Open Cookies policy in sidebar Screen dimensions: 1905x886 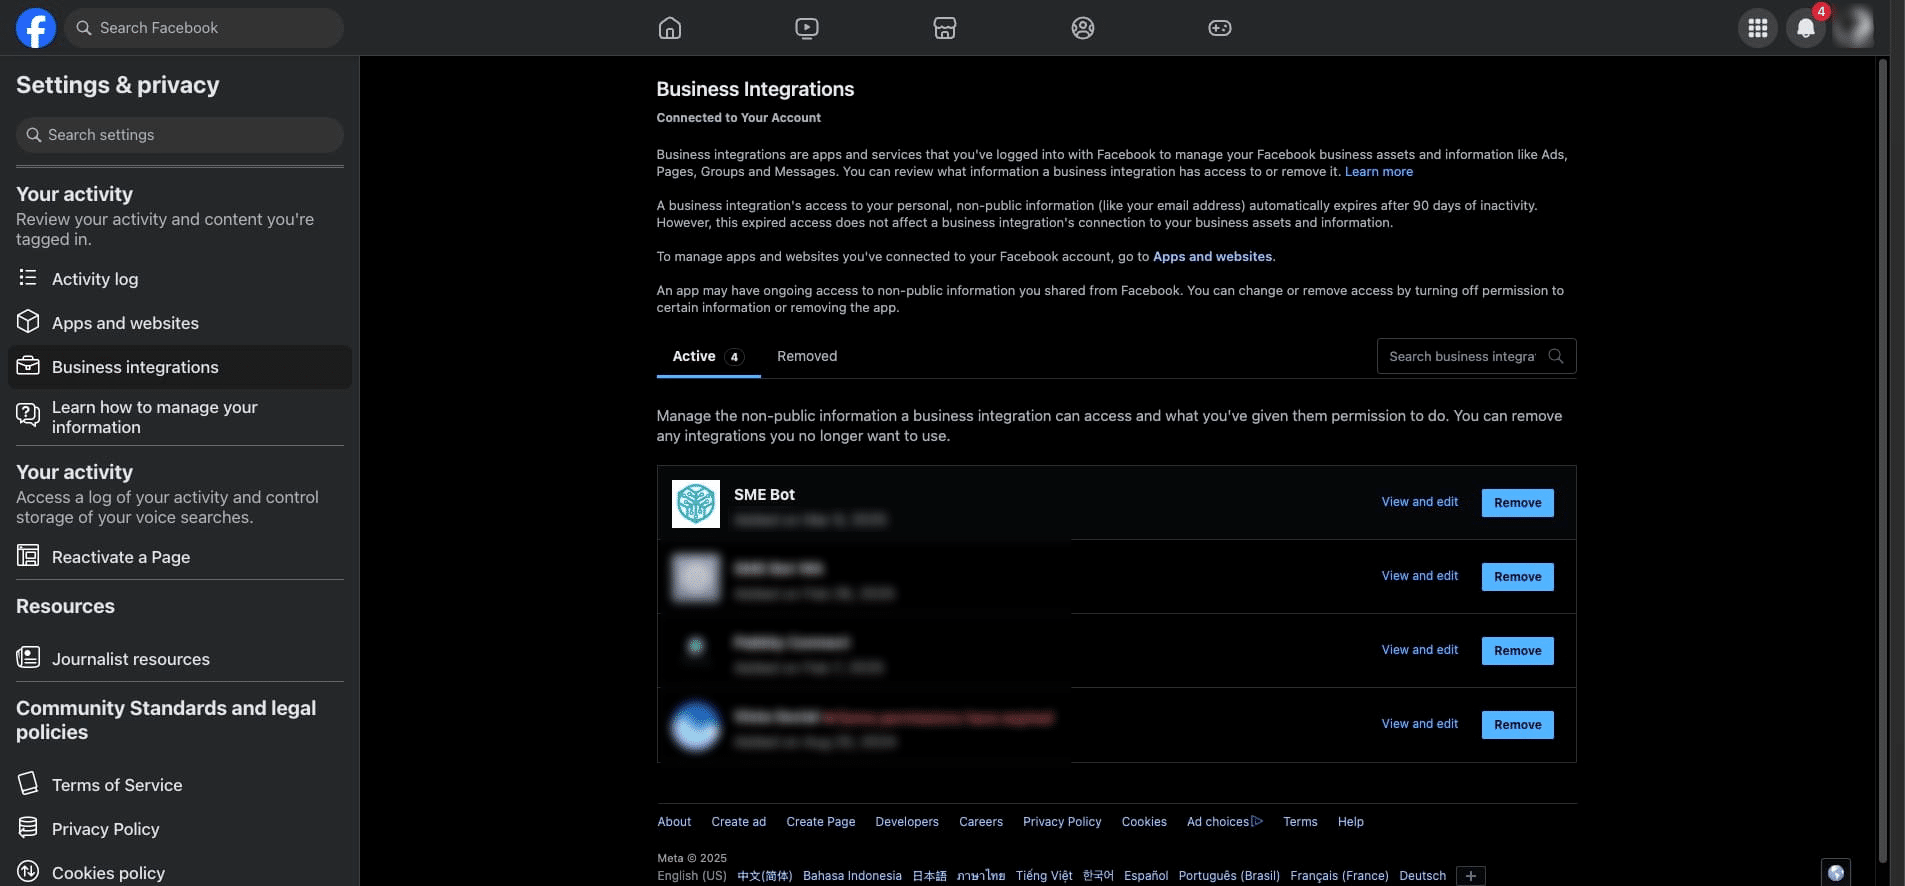tap(180, 873)
